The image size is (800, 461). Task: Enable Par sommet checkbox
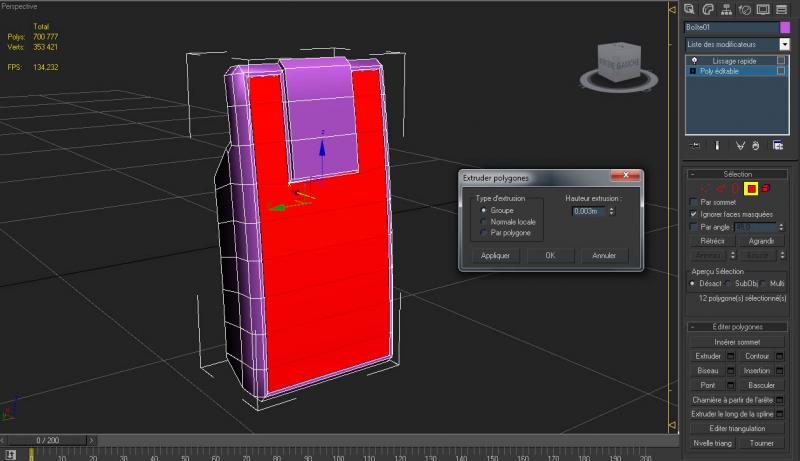tap(693, 202)
